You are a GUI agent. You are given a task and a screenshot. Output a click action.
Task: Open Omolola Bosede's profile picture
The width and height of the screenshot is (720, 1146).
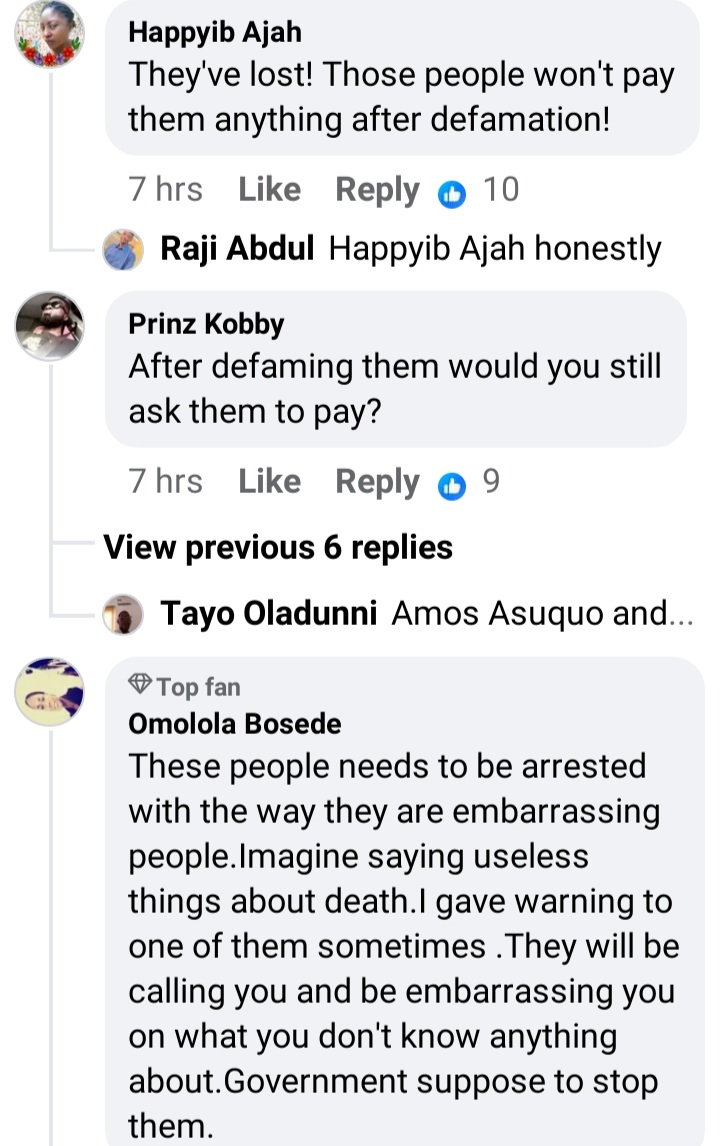click(49, 691)
